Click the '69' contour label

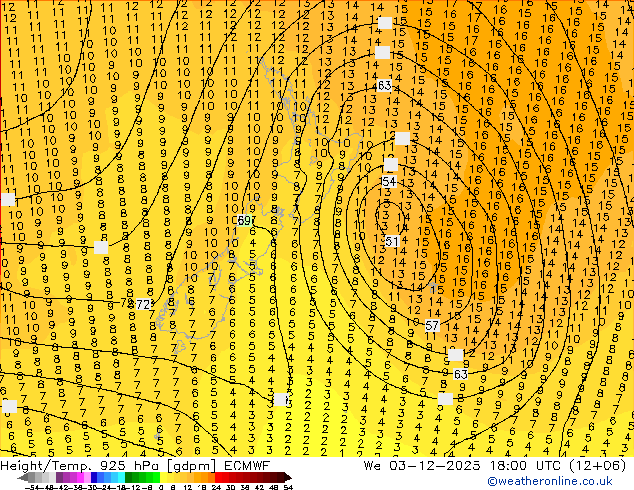coord(244,220)
